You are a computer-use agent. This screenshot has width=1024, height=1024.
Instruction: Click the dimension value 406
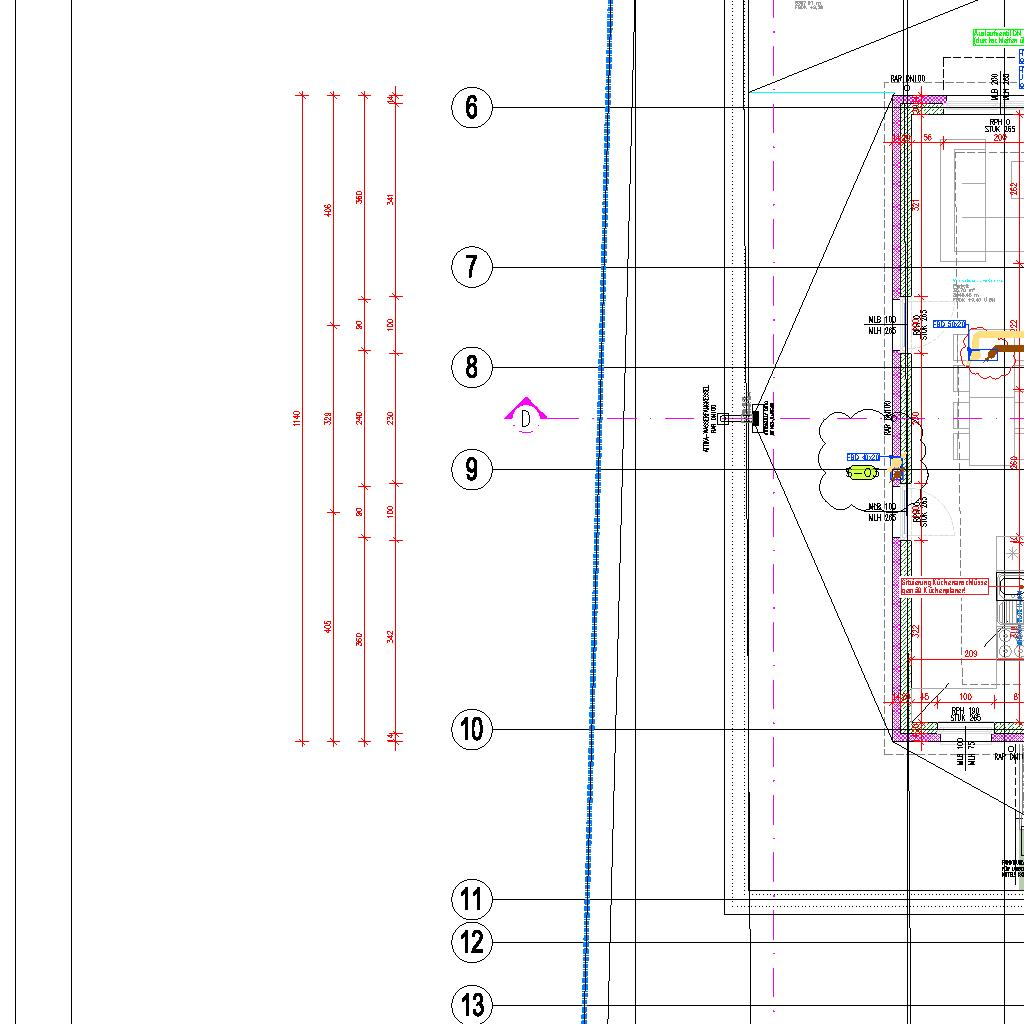click(x=328, y=210)
